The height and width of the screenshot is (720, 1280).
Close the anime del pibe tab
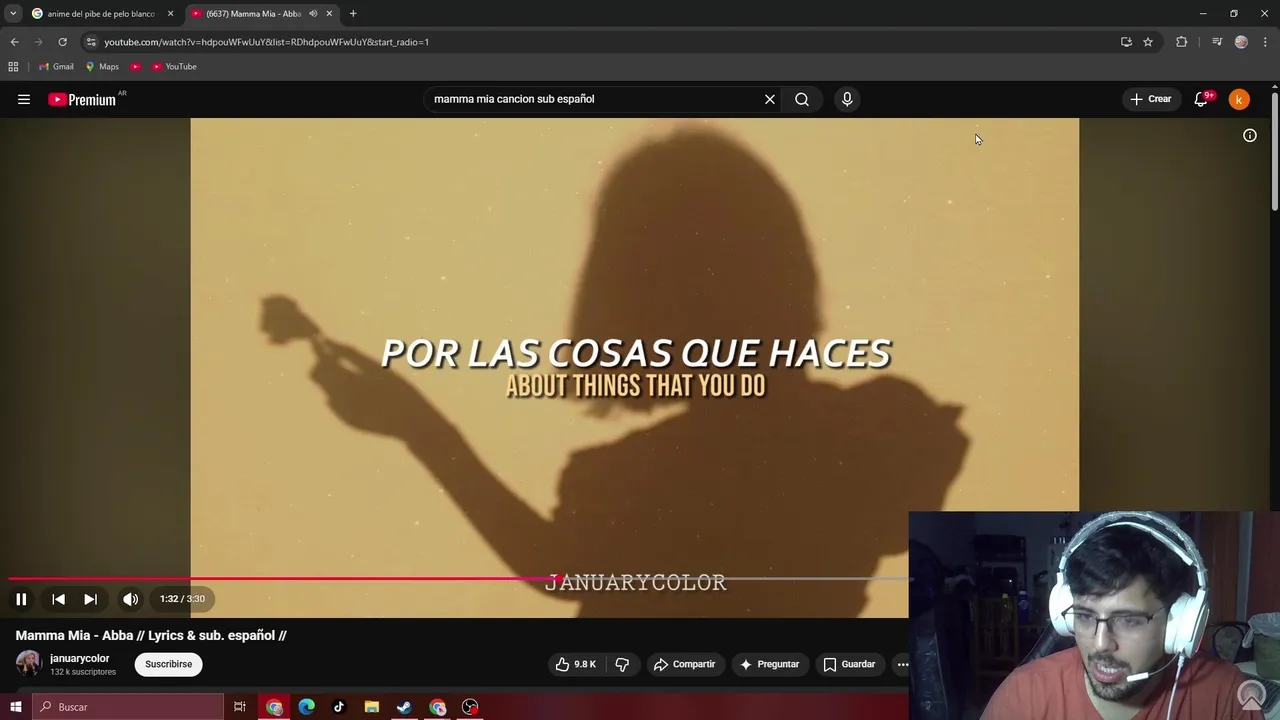[x=170, y=14]
